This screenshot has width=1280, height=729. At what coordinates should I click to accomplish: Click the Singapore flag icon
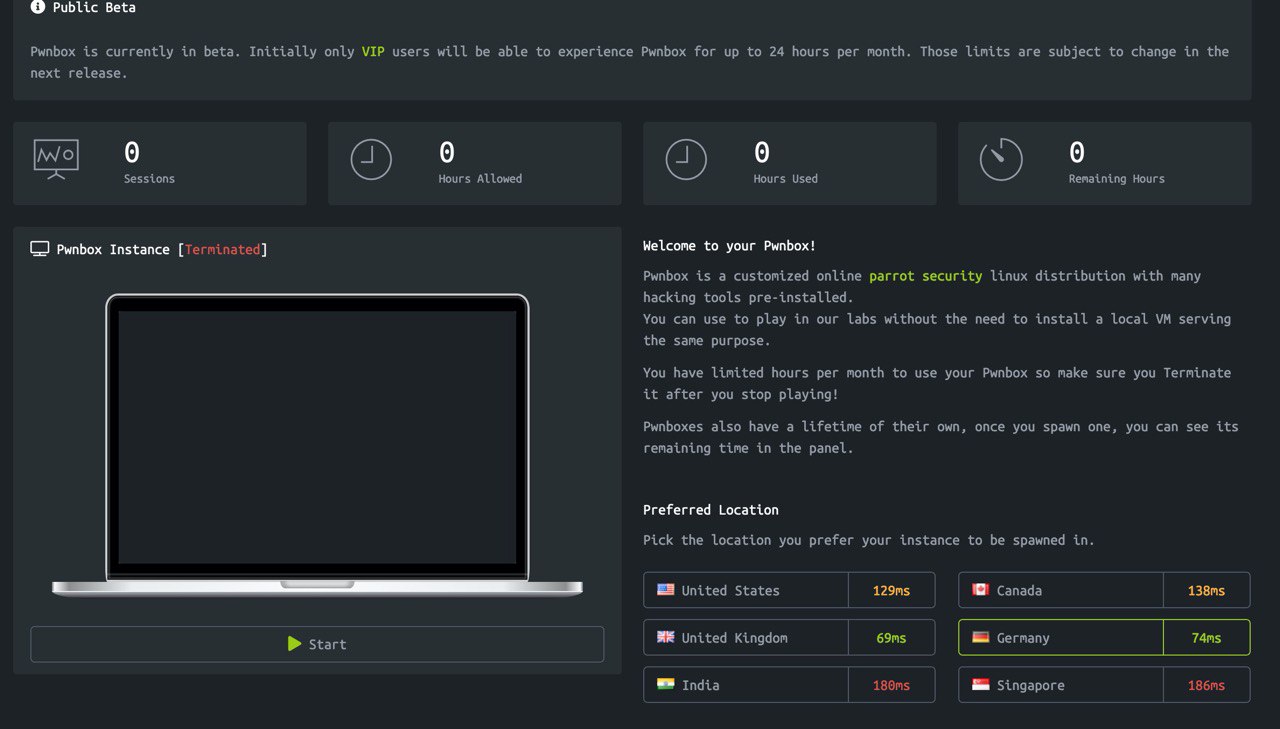click(980, 684)
